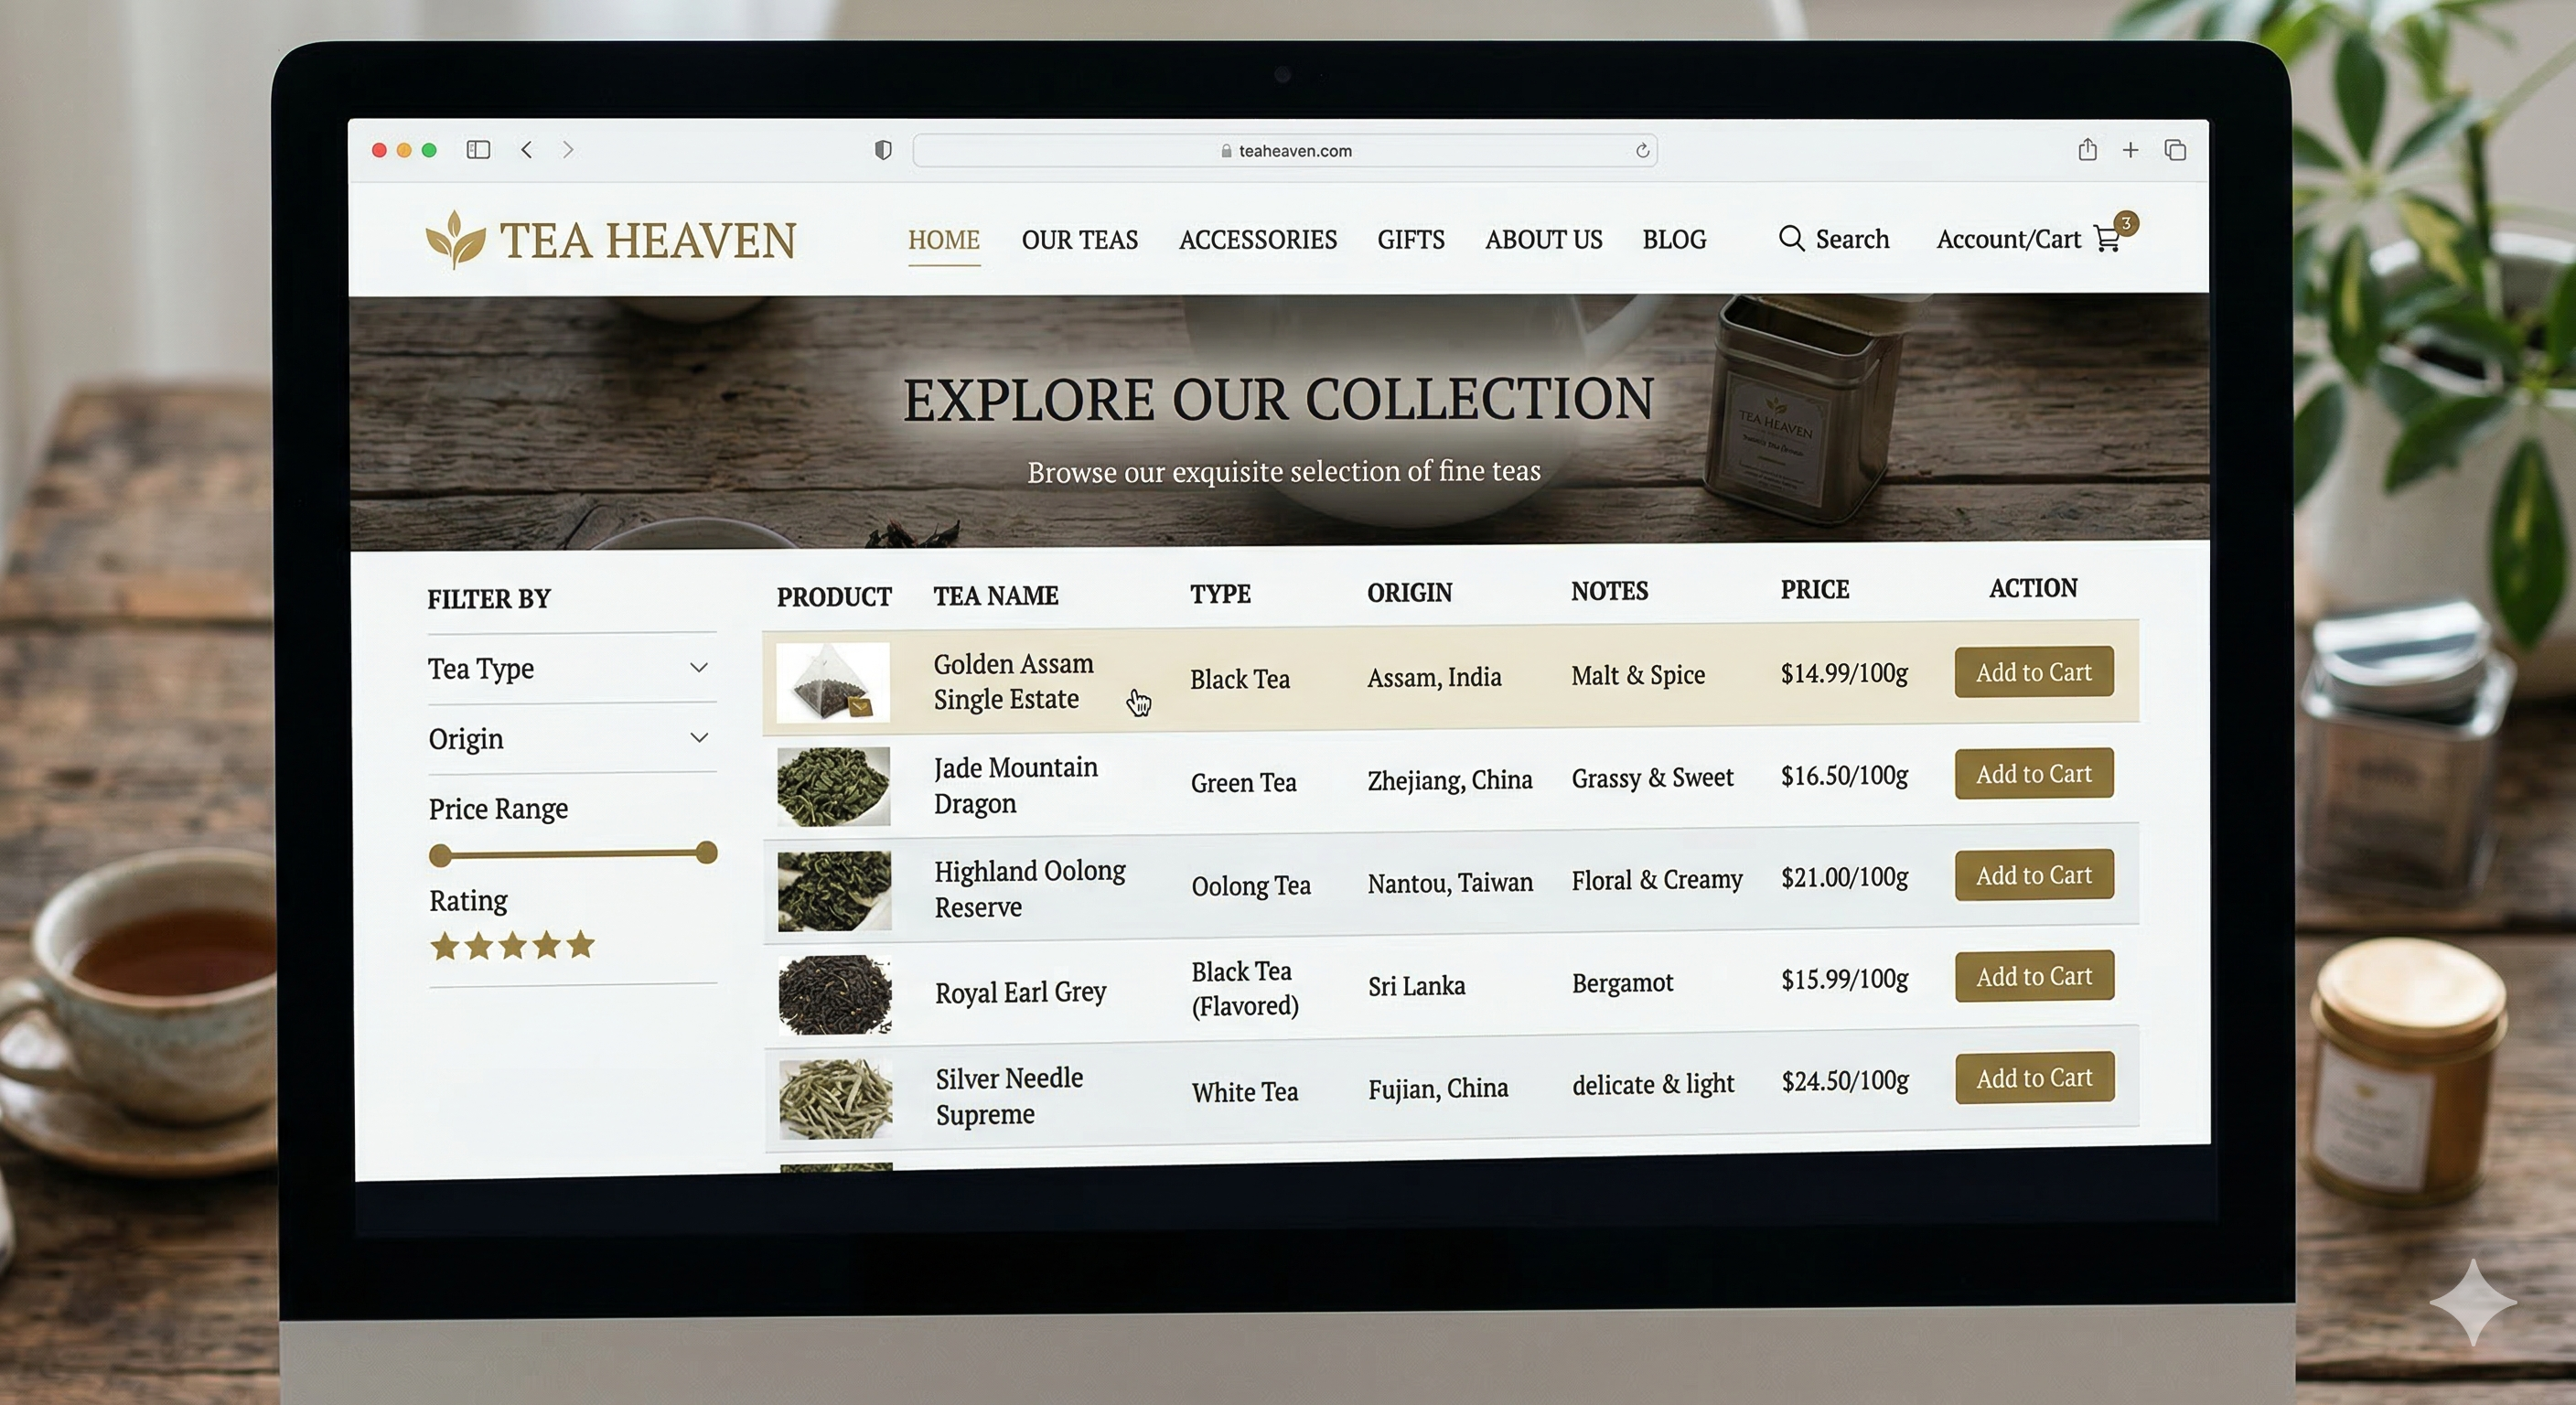Click the privacy shield icon in the toolbar
This screenshot has width=2576, height=1405.
[x=882, y=150]
